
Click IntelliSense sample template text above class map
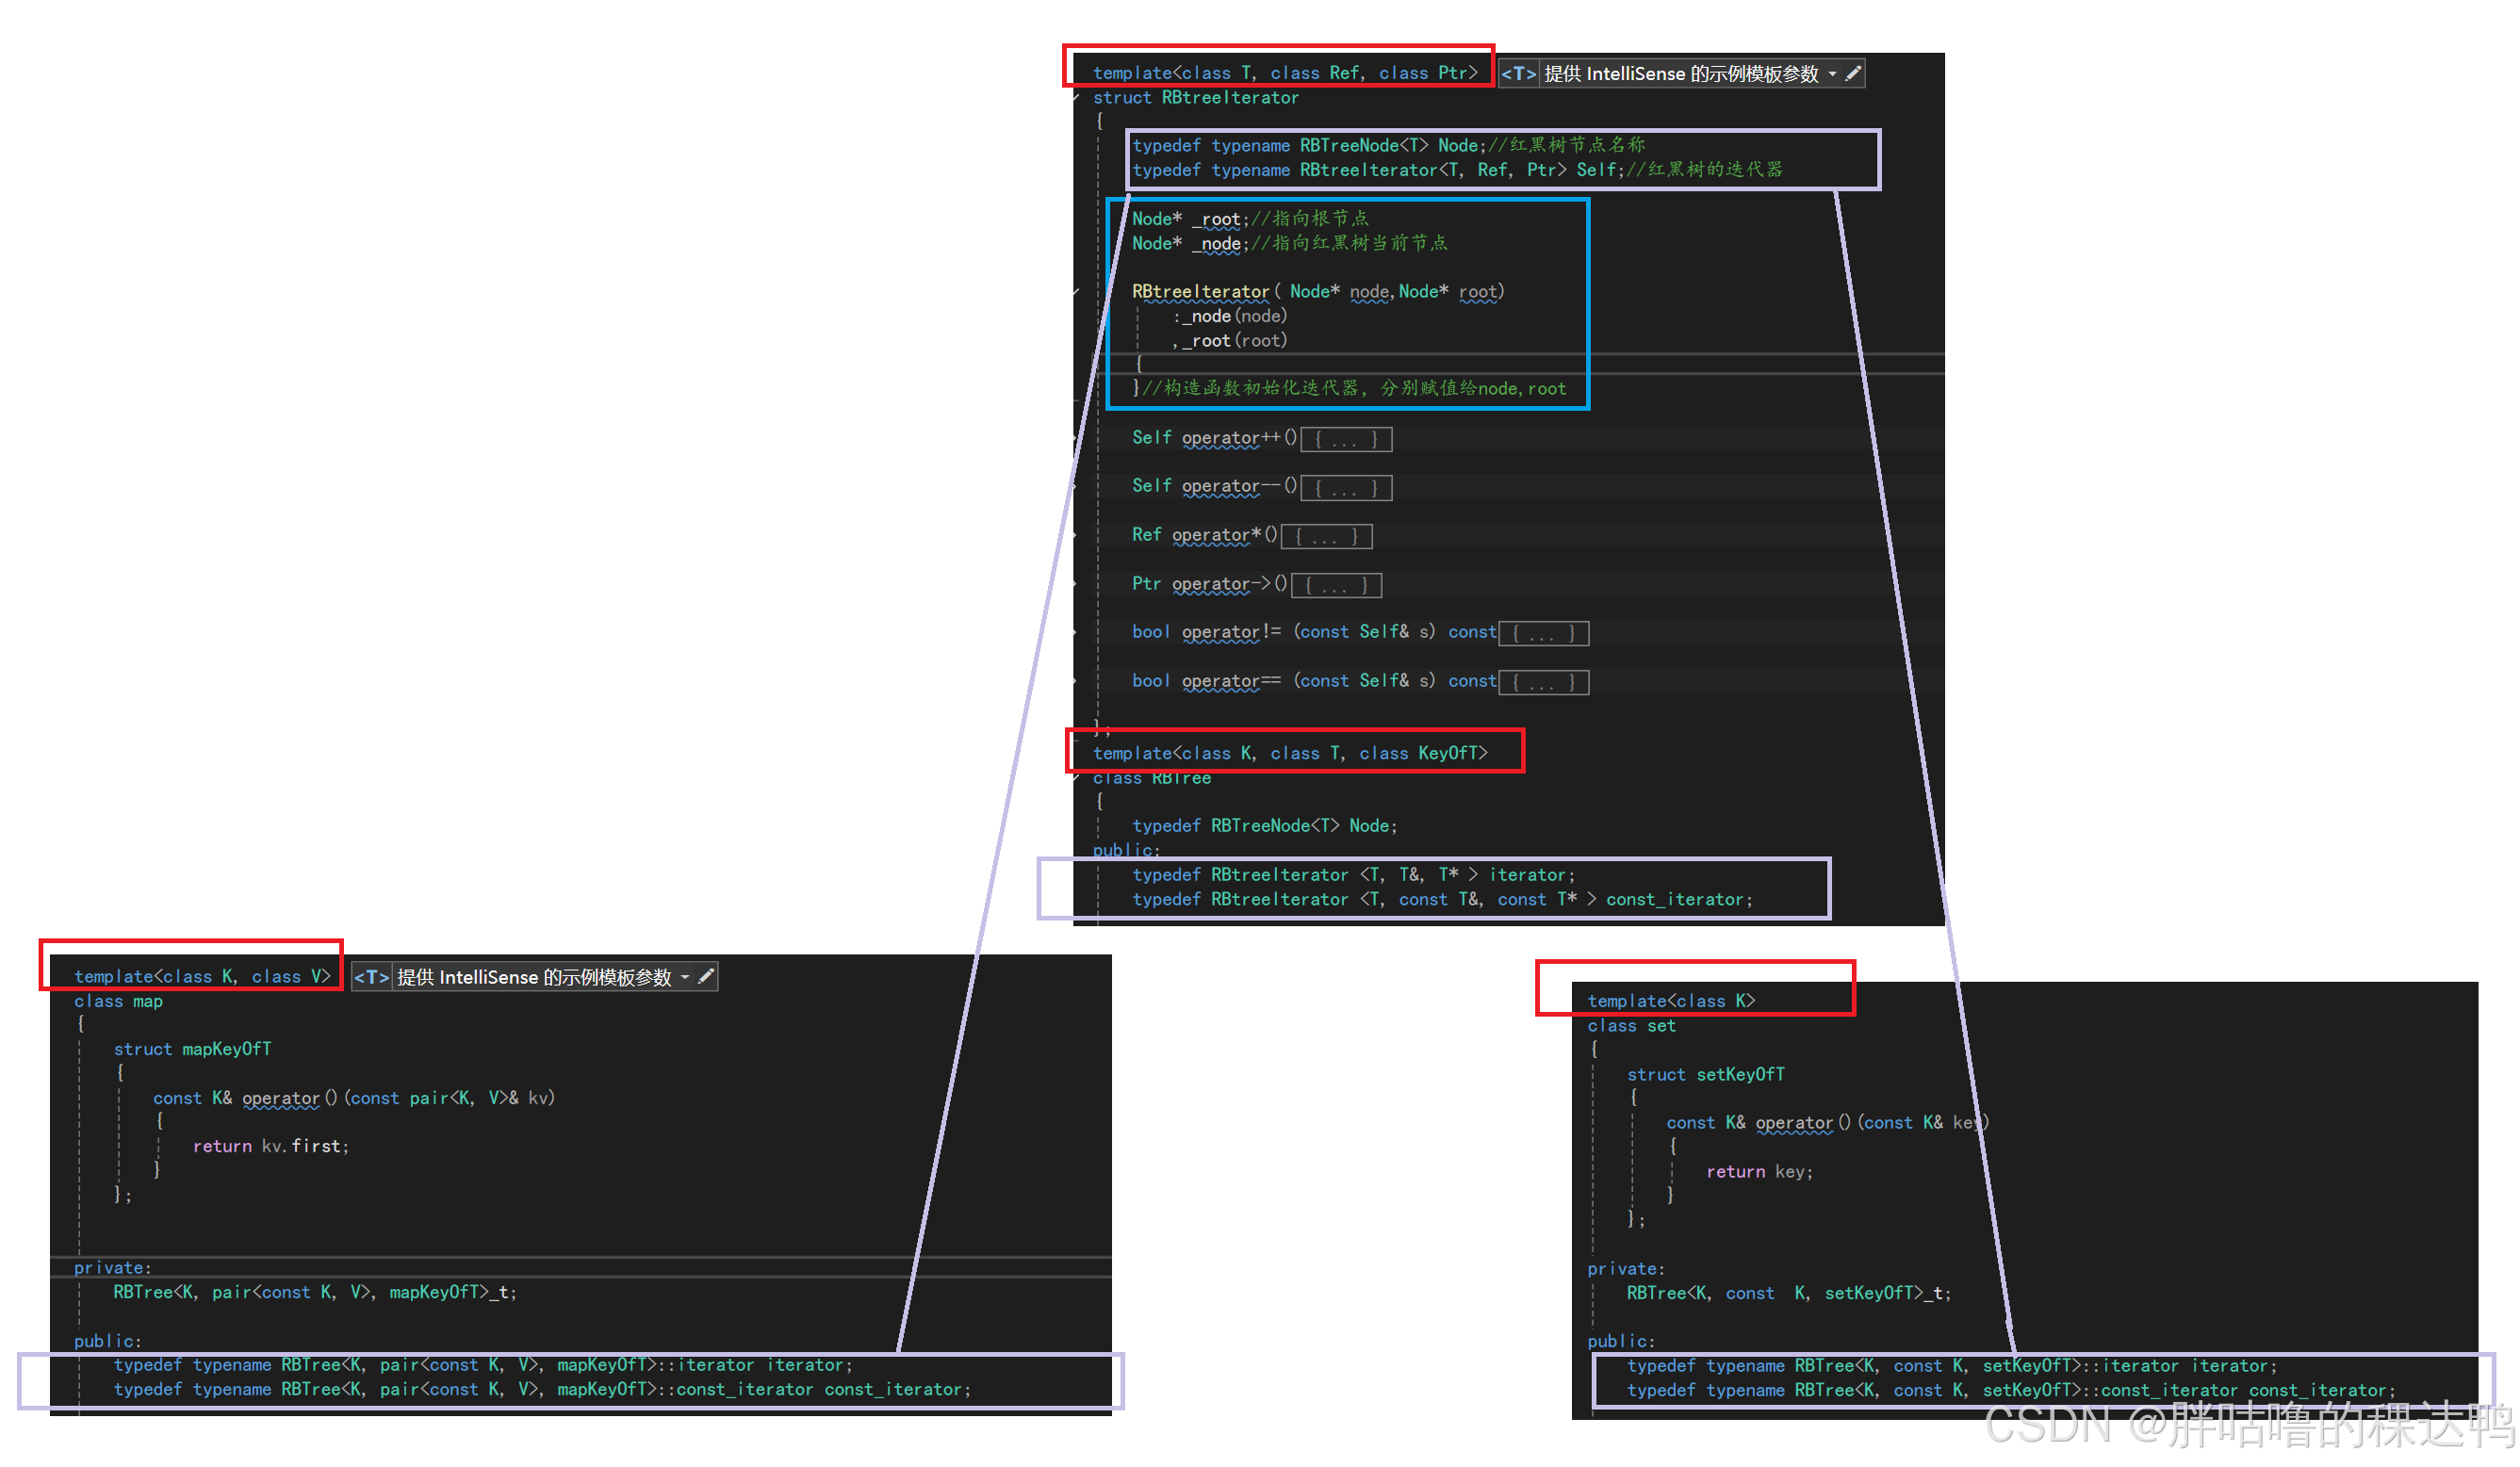[534, 977]
